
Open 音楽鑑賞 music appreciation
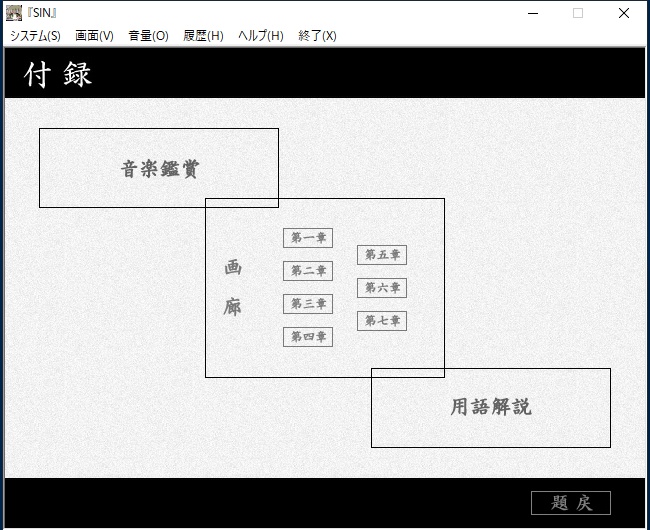(159, 168)
